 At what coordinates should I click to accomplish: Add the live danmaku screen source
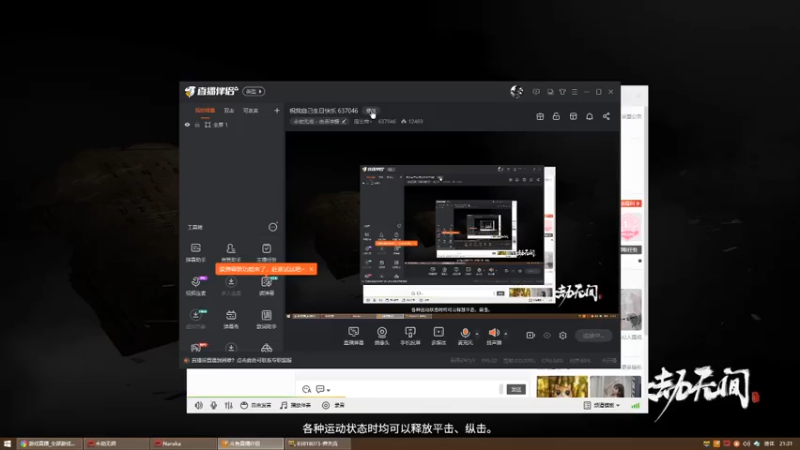[353, 336]
